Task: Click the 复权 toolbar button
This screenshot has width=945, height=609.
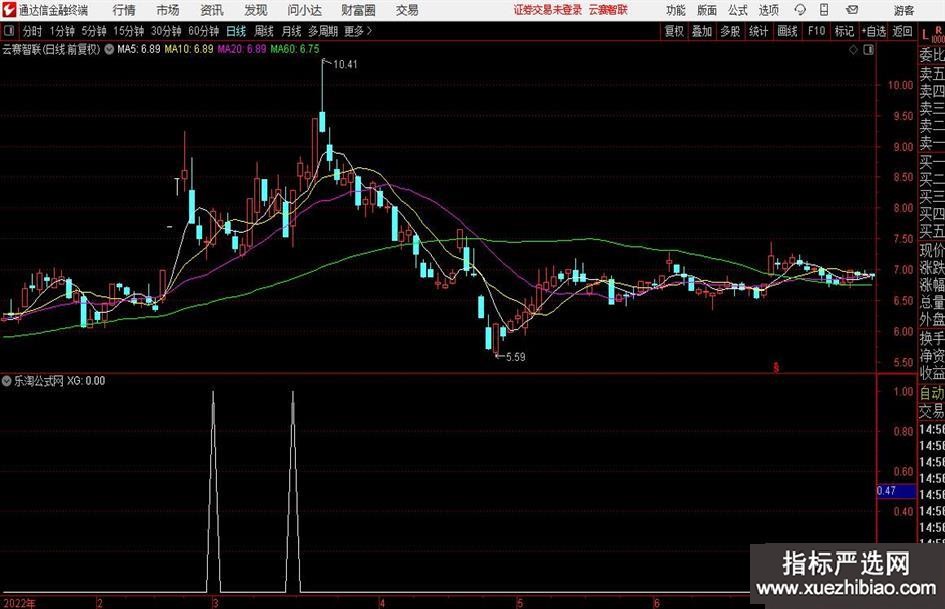Action: tap(674, 31)
